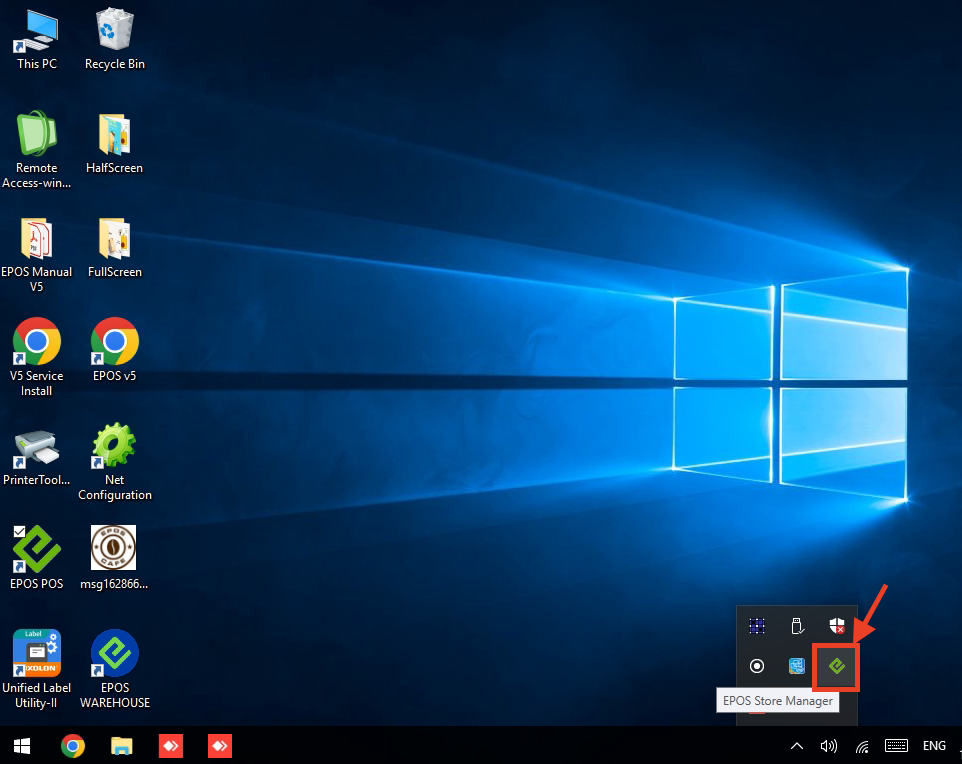Select the Unified Label Utility-II shortcut
The width and height of the screenshot is (962, 764).
[x=36, y=669]
